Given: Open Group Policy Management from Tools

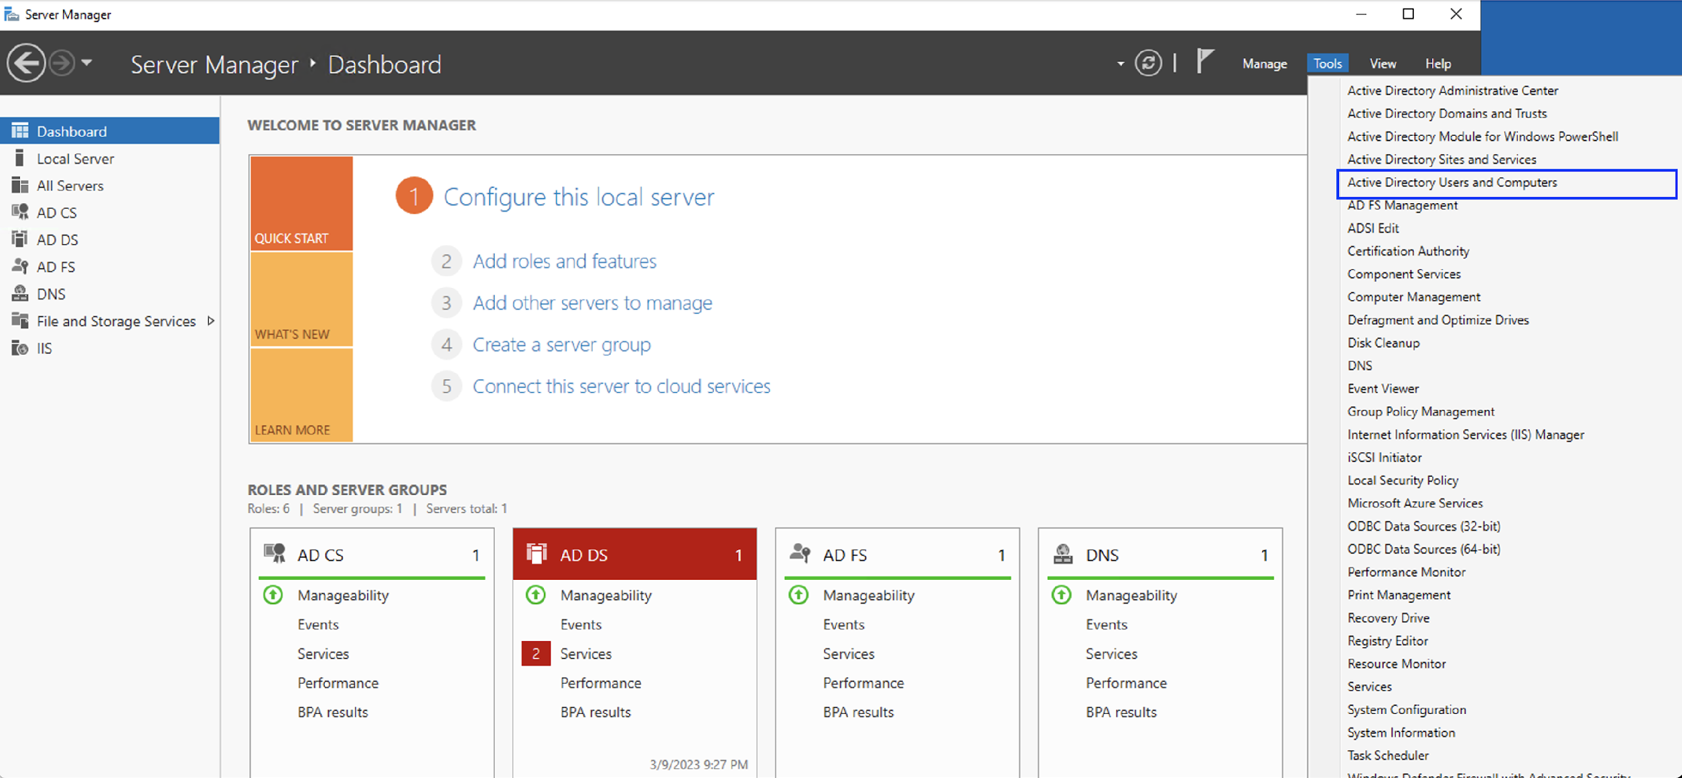Looking at the screenshot, I should pos(1420,412).
